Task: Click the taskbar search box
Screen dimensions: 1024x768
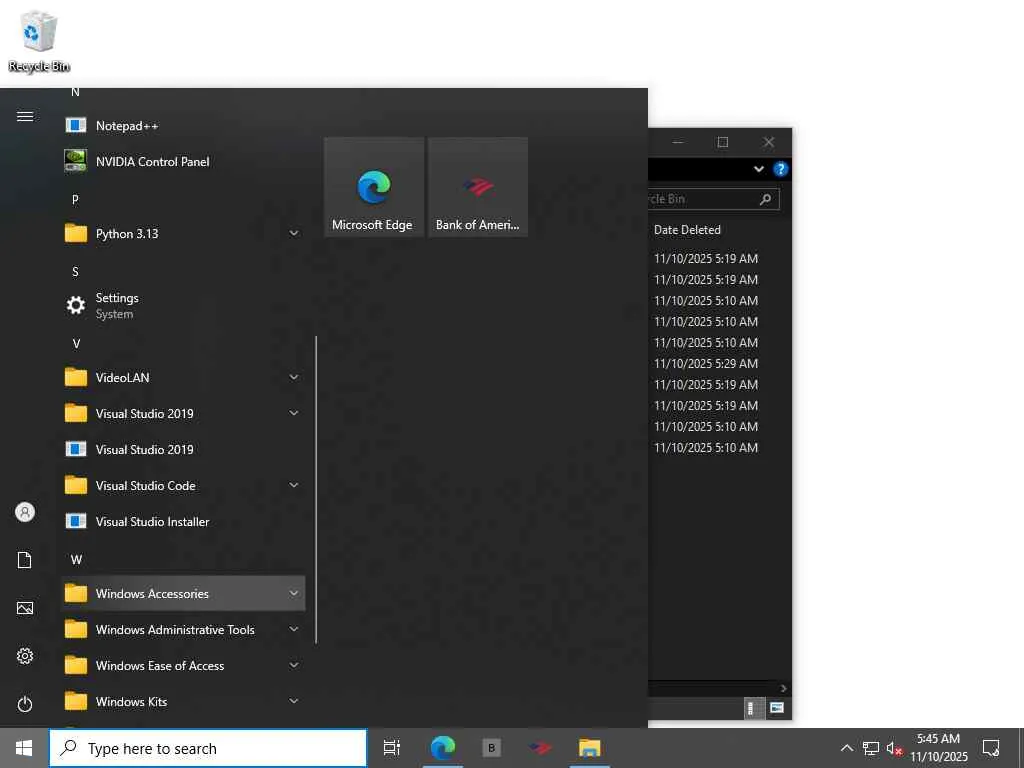Action: tap(208, 748)
